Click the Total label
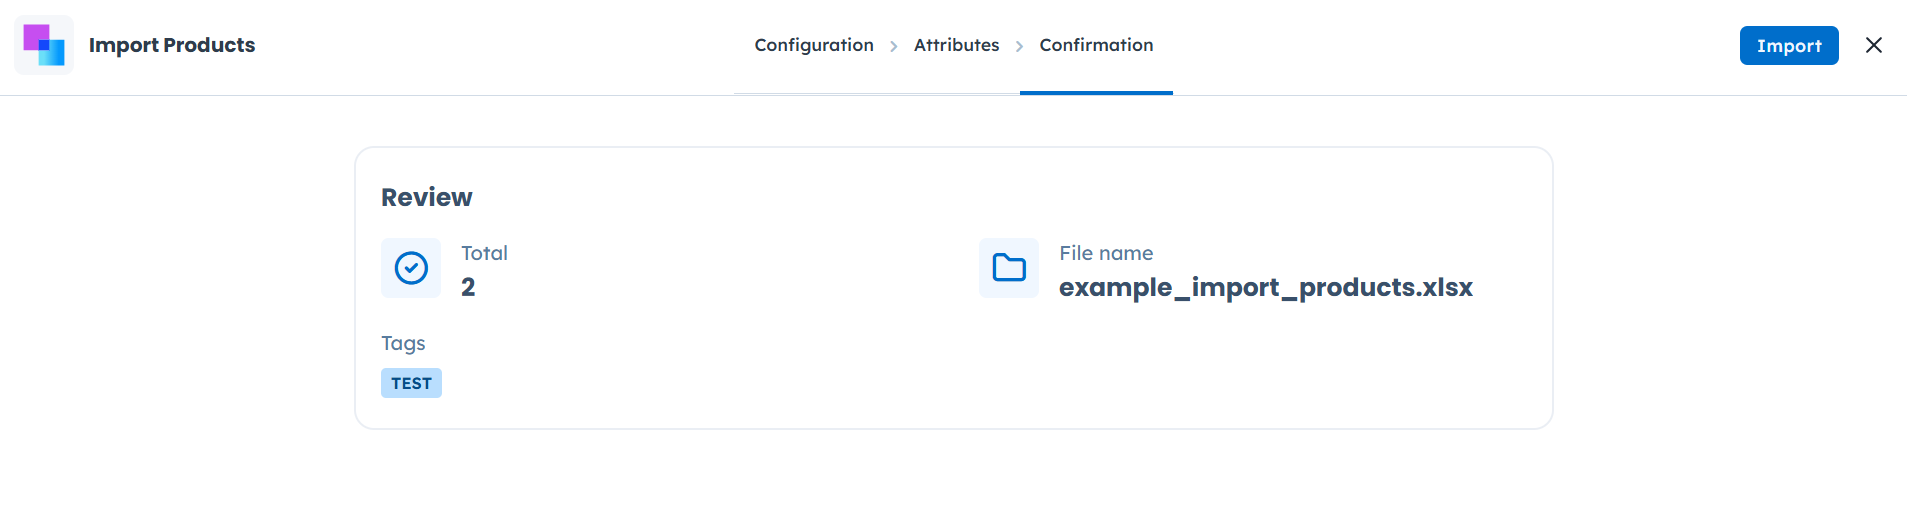Viewport: 1907px width, 511px height. 484,253
